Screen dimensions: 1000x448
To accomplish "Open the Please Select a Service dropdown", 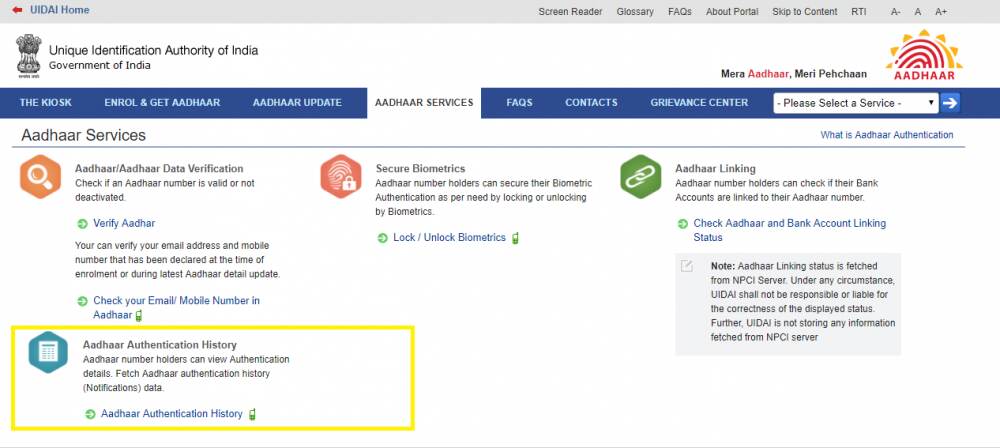I will point(855,103).
